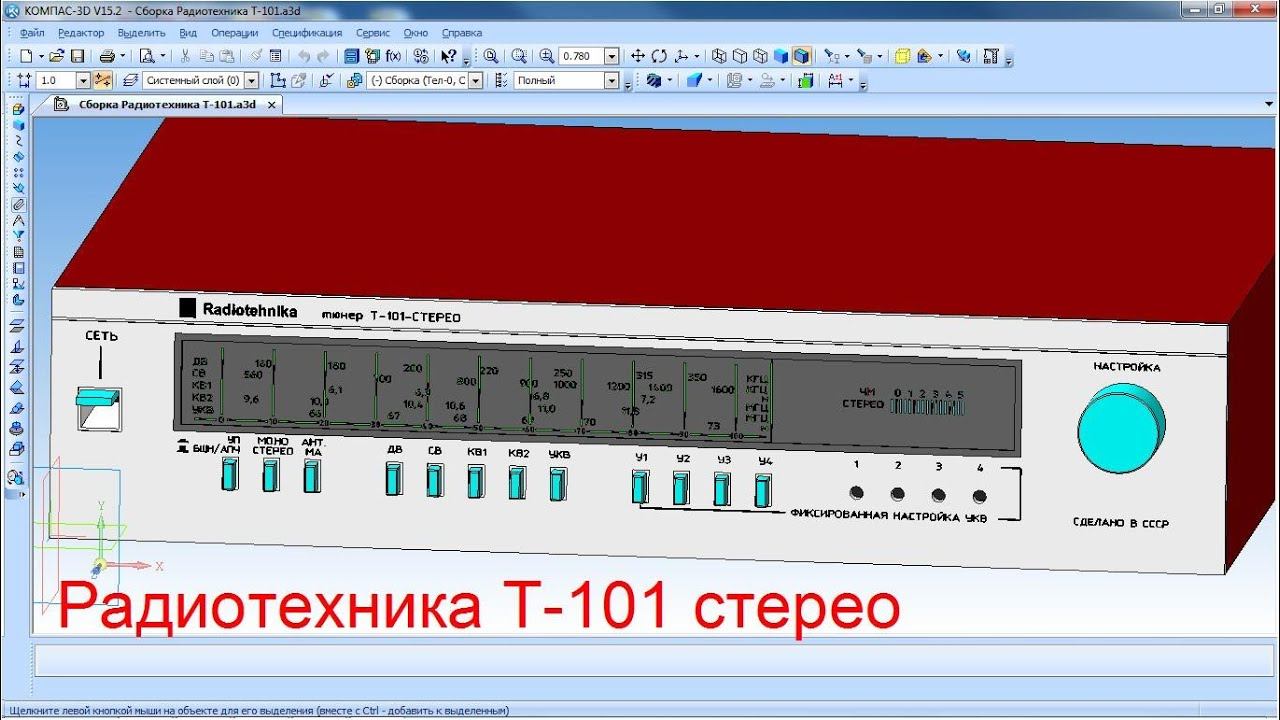This screenshot has width=1280, height=720.
Task: Open the Вид menu
Action: [x=189, y=32]
